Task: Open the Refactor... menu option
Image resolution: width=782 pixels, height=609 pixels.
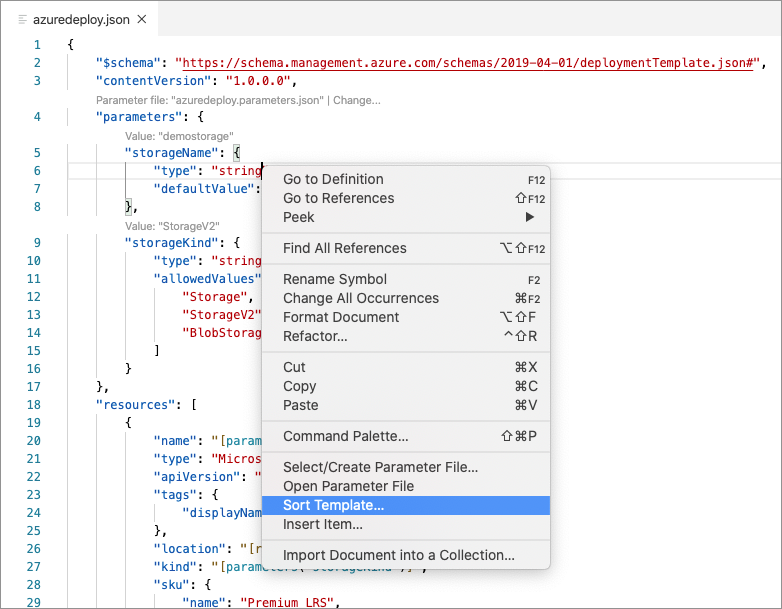Action: pyautogui.click(x=405, y=336)
